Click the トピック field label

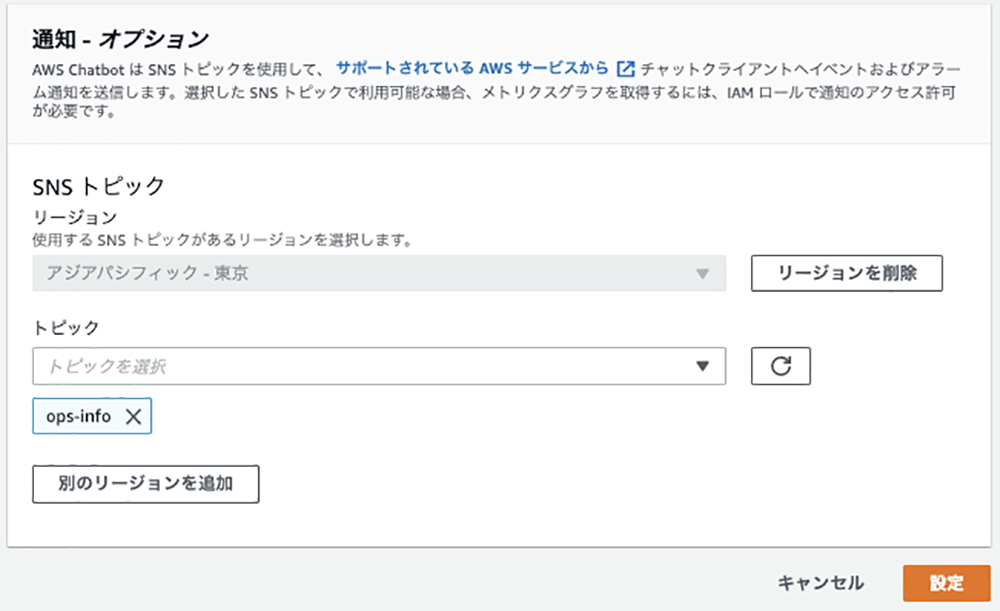66,328
